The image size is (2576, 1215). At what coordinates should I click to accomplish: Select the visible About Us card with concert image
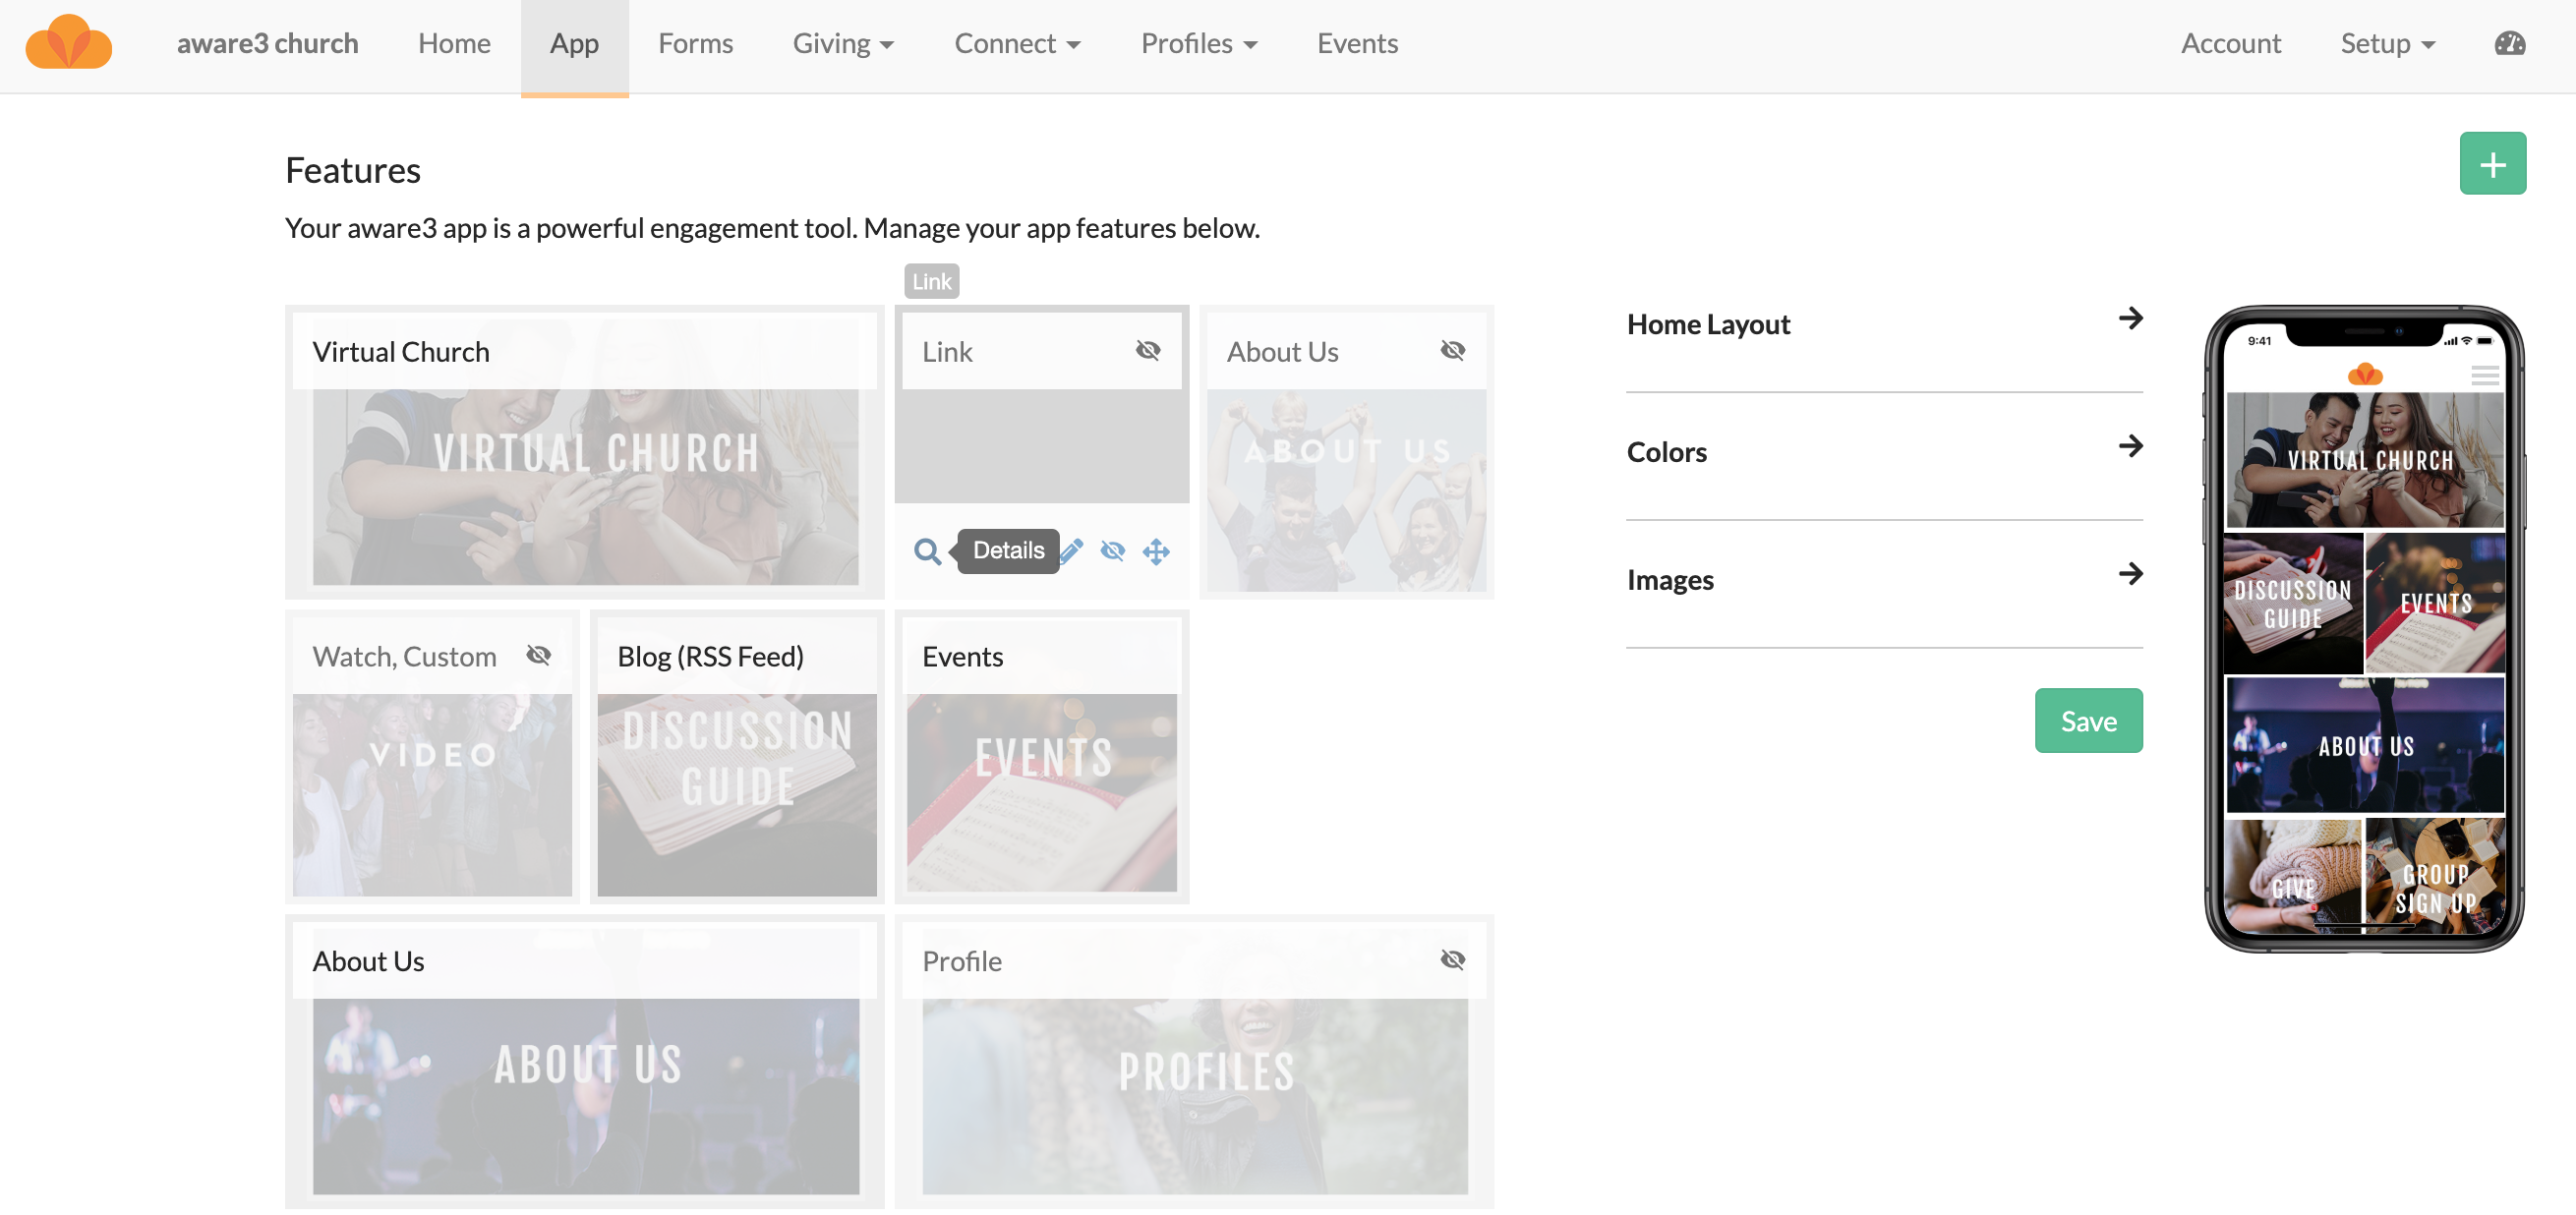(585, 1096)
